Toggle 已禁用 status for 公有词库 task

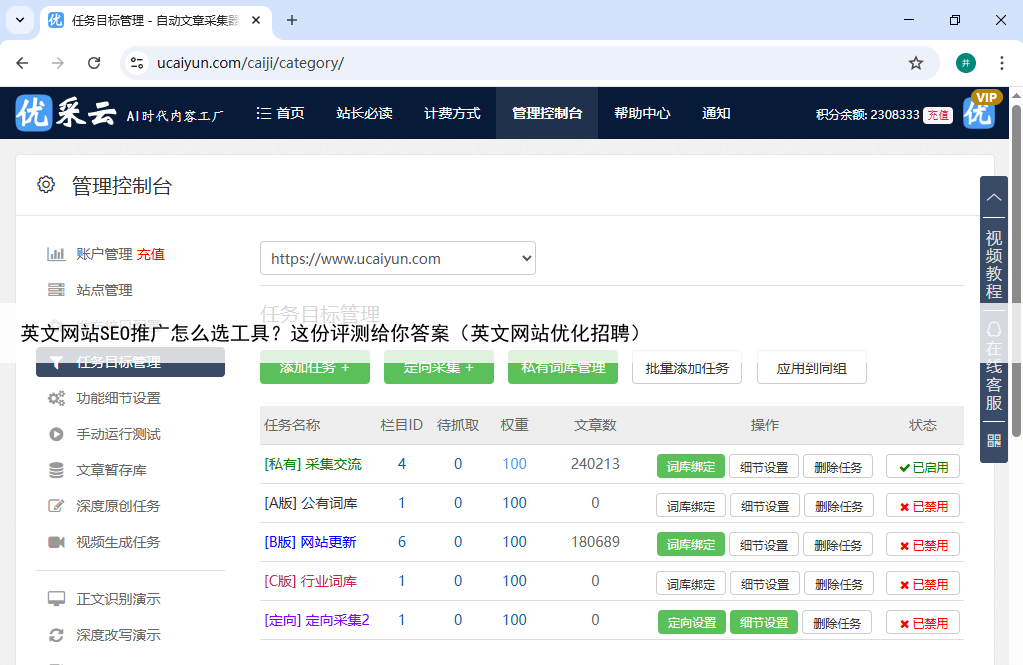[x=922, y=506]
